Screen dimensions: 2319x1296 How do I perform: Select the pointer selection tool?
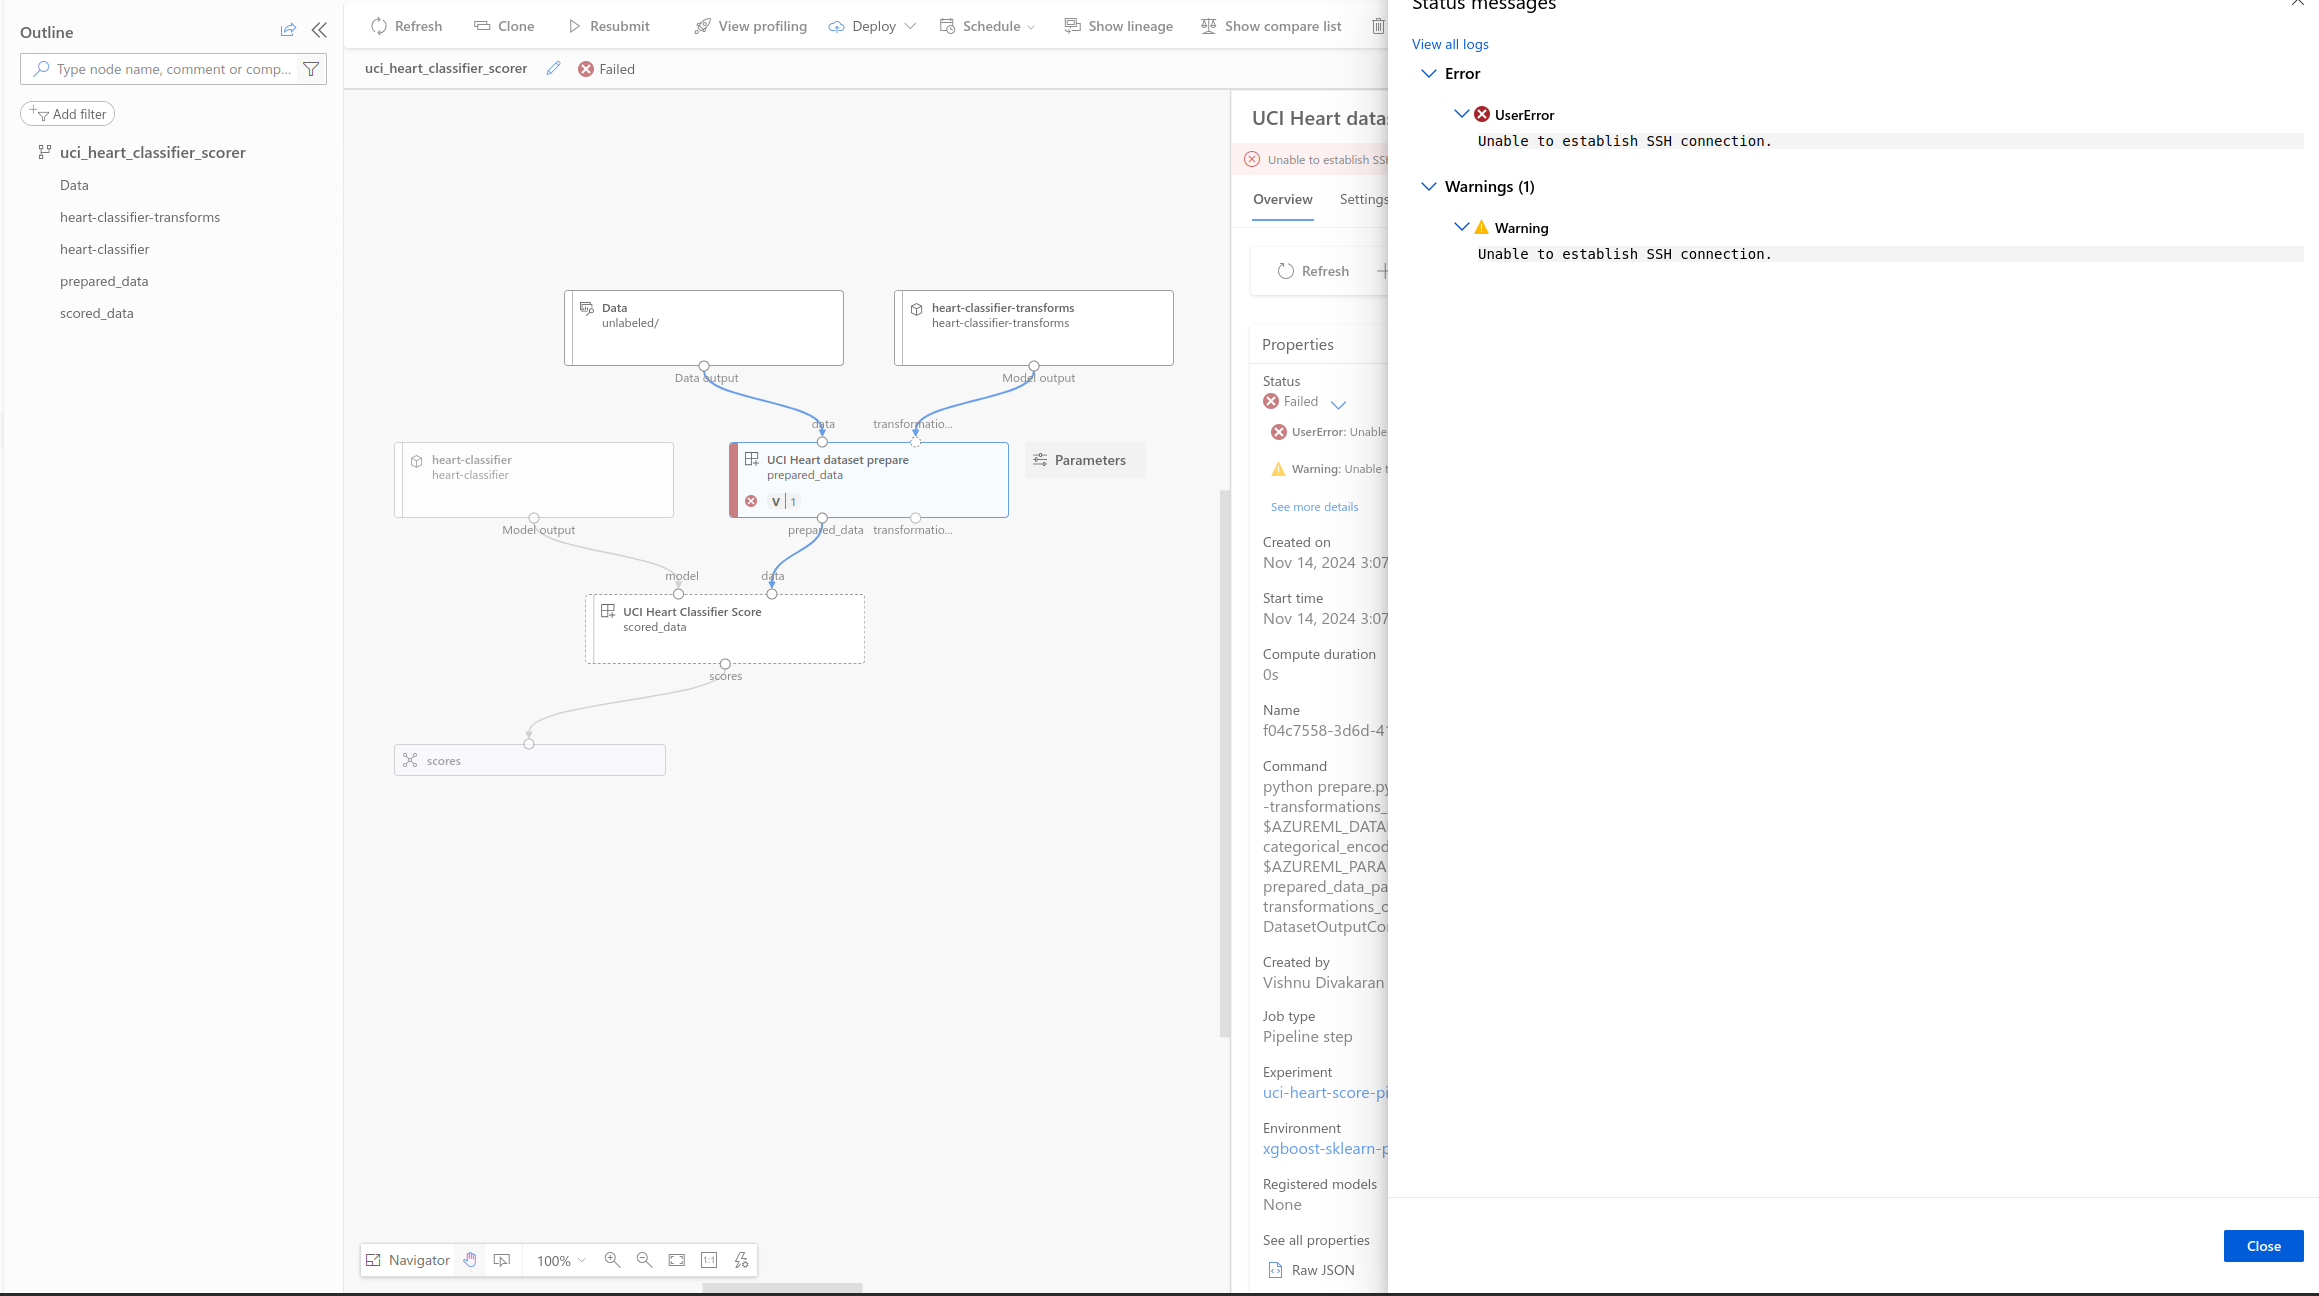pyautogui.click(x=502, y=1260)
